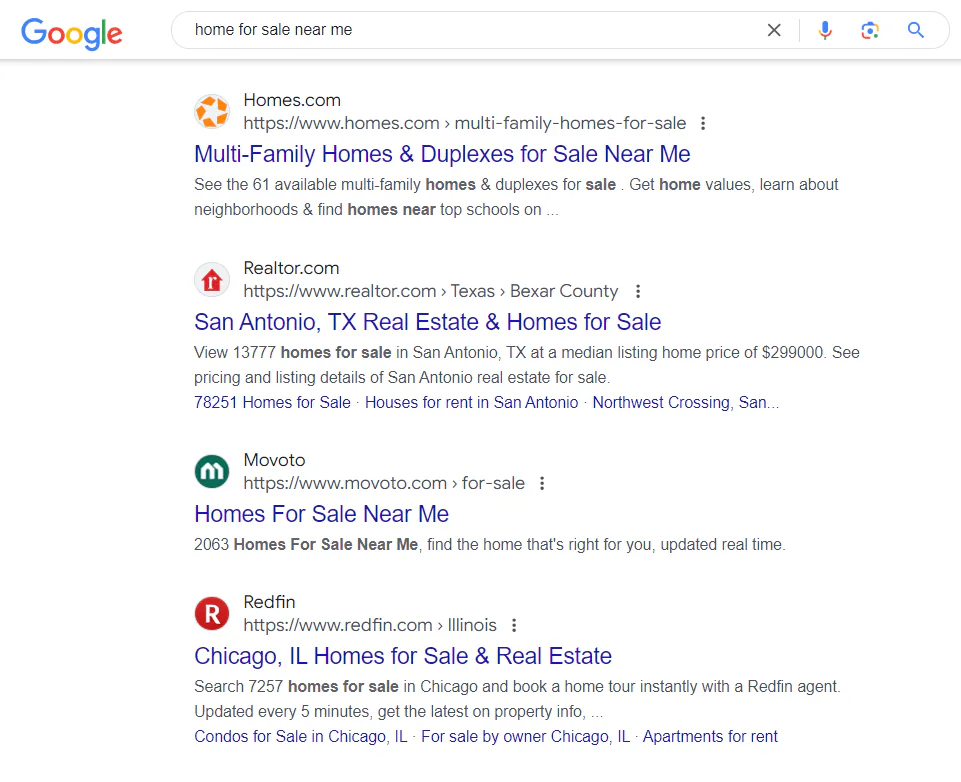Click snippet '2063 Homes For Sale Near Me'
This screenshot has width=961, height=782.
pos(490,544)
